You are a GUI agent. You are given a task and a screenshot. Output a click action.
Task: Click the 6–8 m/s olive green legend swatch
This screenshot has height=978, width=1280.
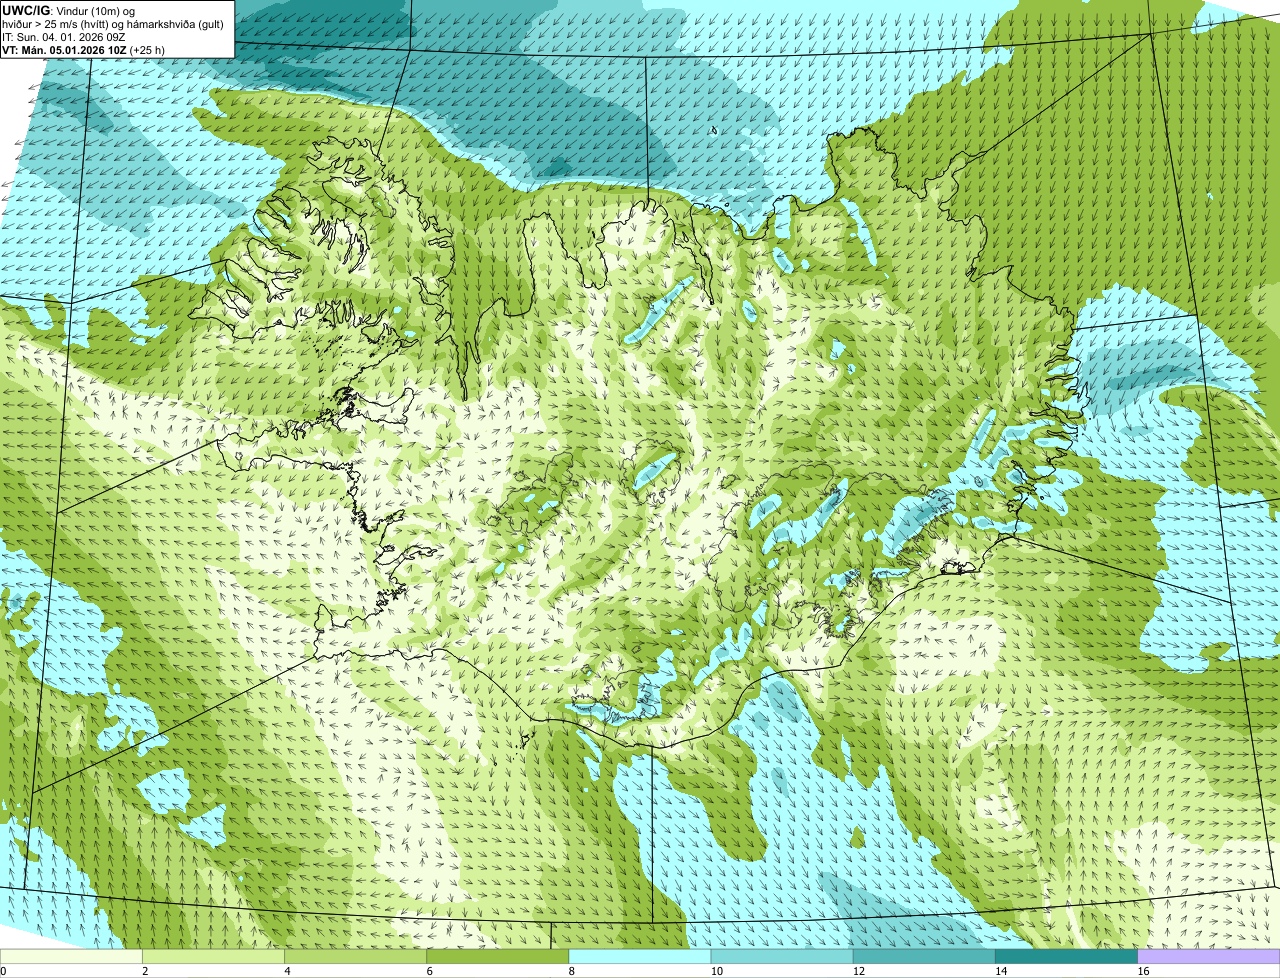498,957
